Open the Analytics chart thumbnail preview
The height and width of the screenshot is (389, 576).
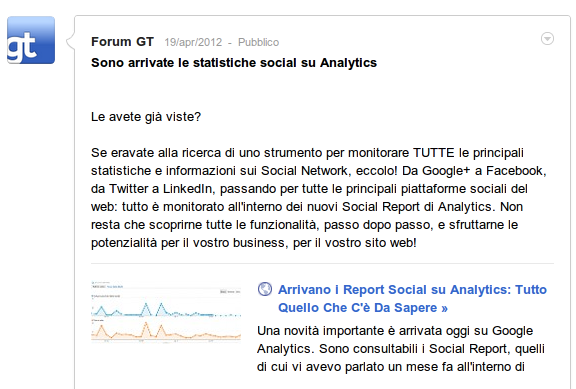click(166, 312)
